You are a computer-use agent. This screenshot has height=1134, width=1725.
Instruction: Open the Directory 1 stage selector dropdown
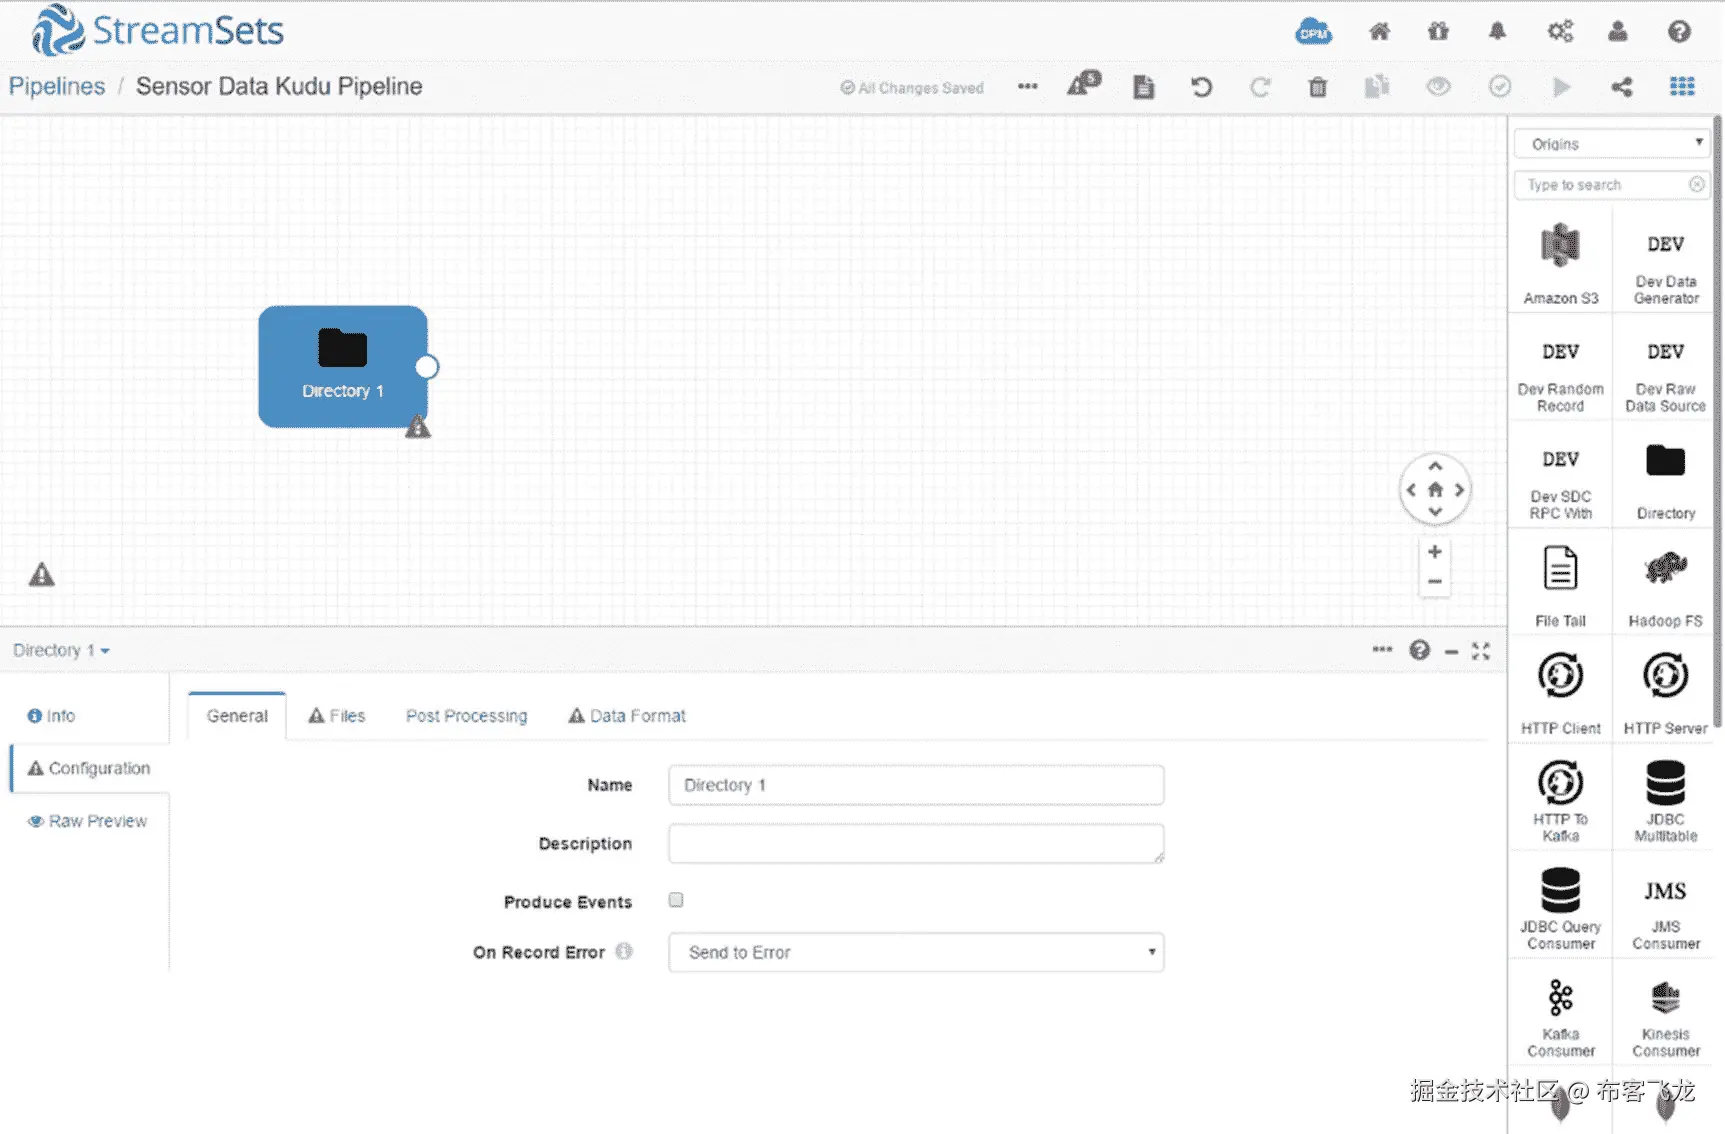coord(61,651)
